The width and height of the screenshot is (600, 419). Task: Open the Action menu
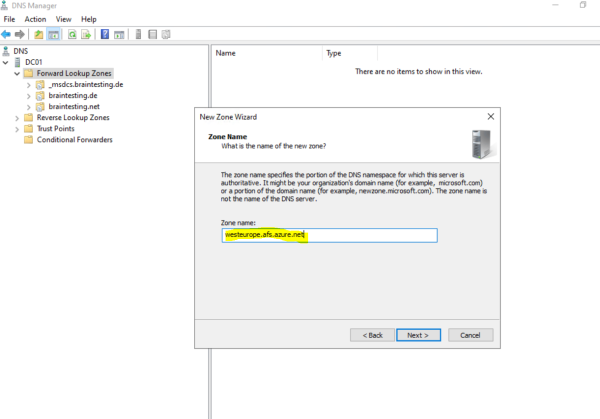[35, 19]
